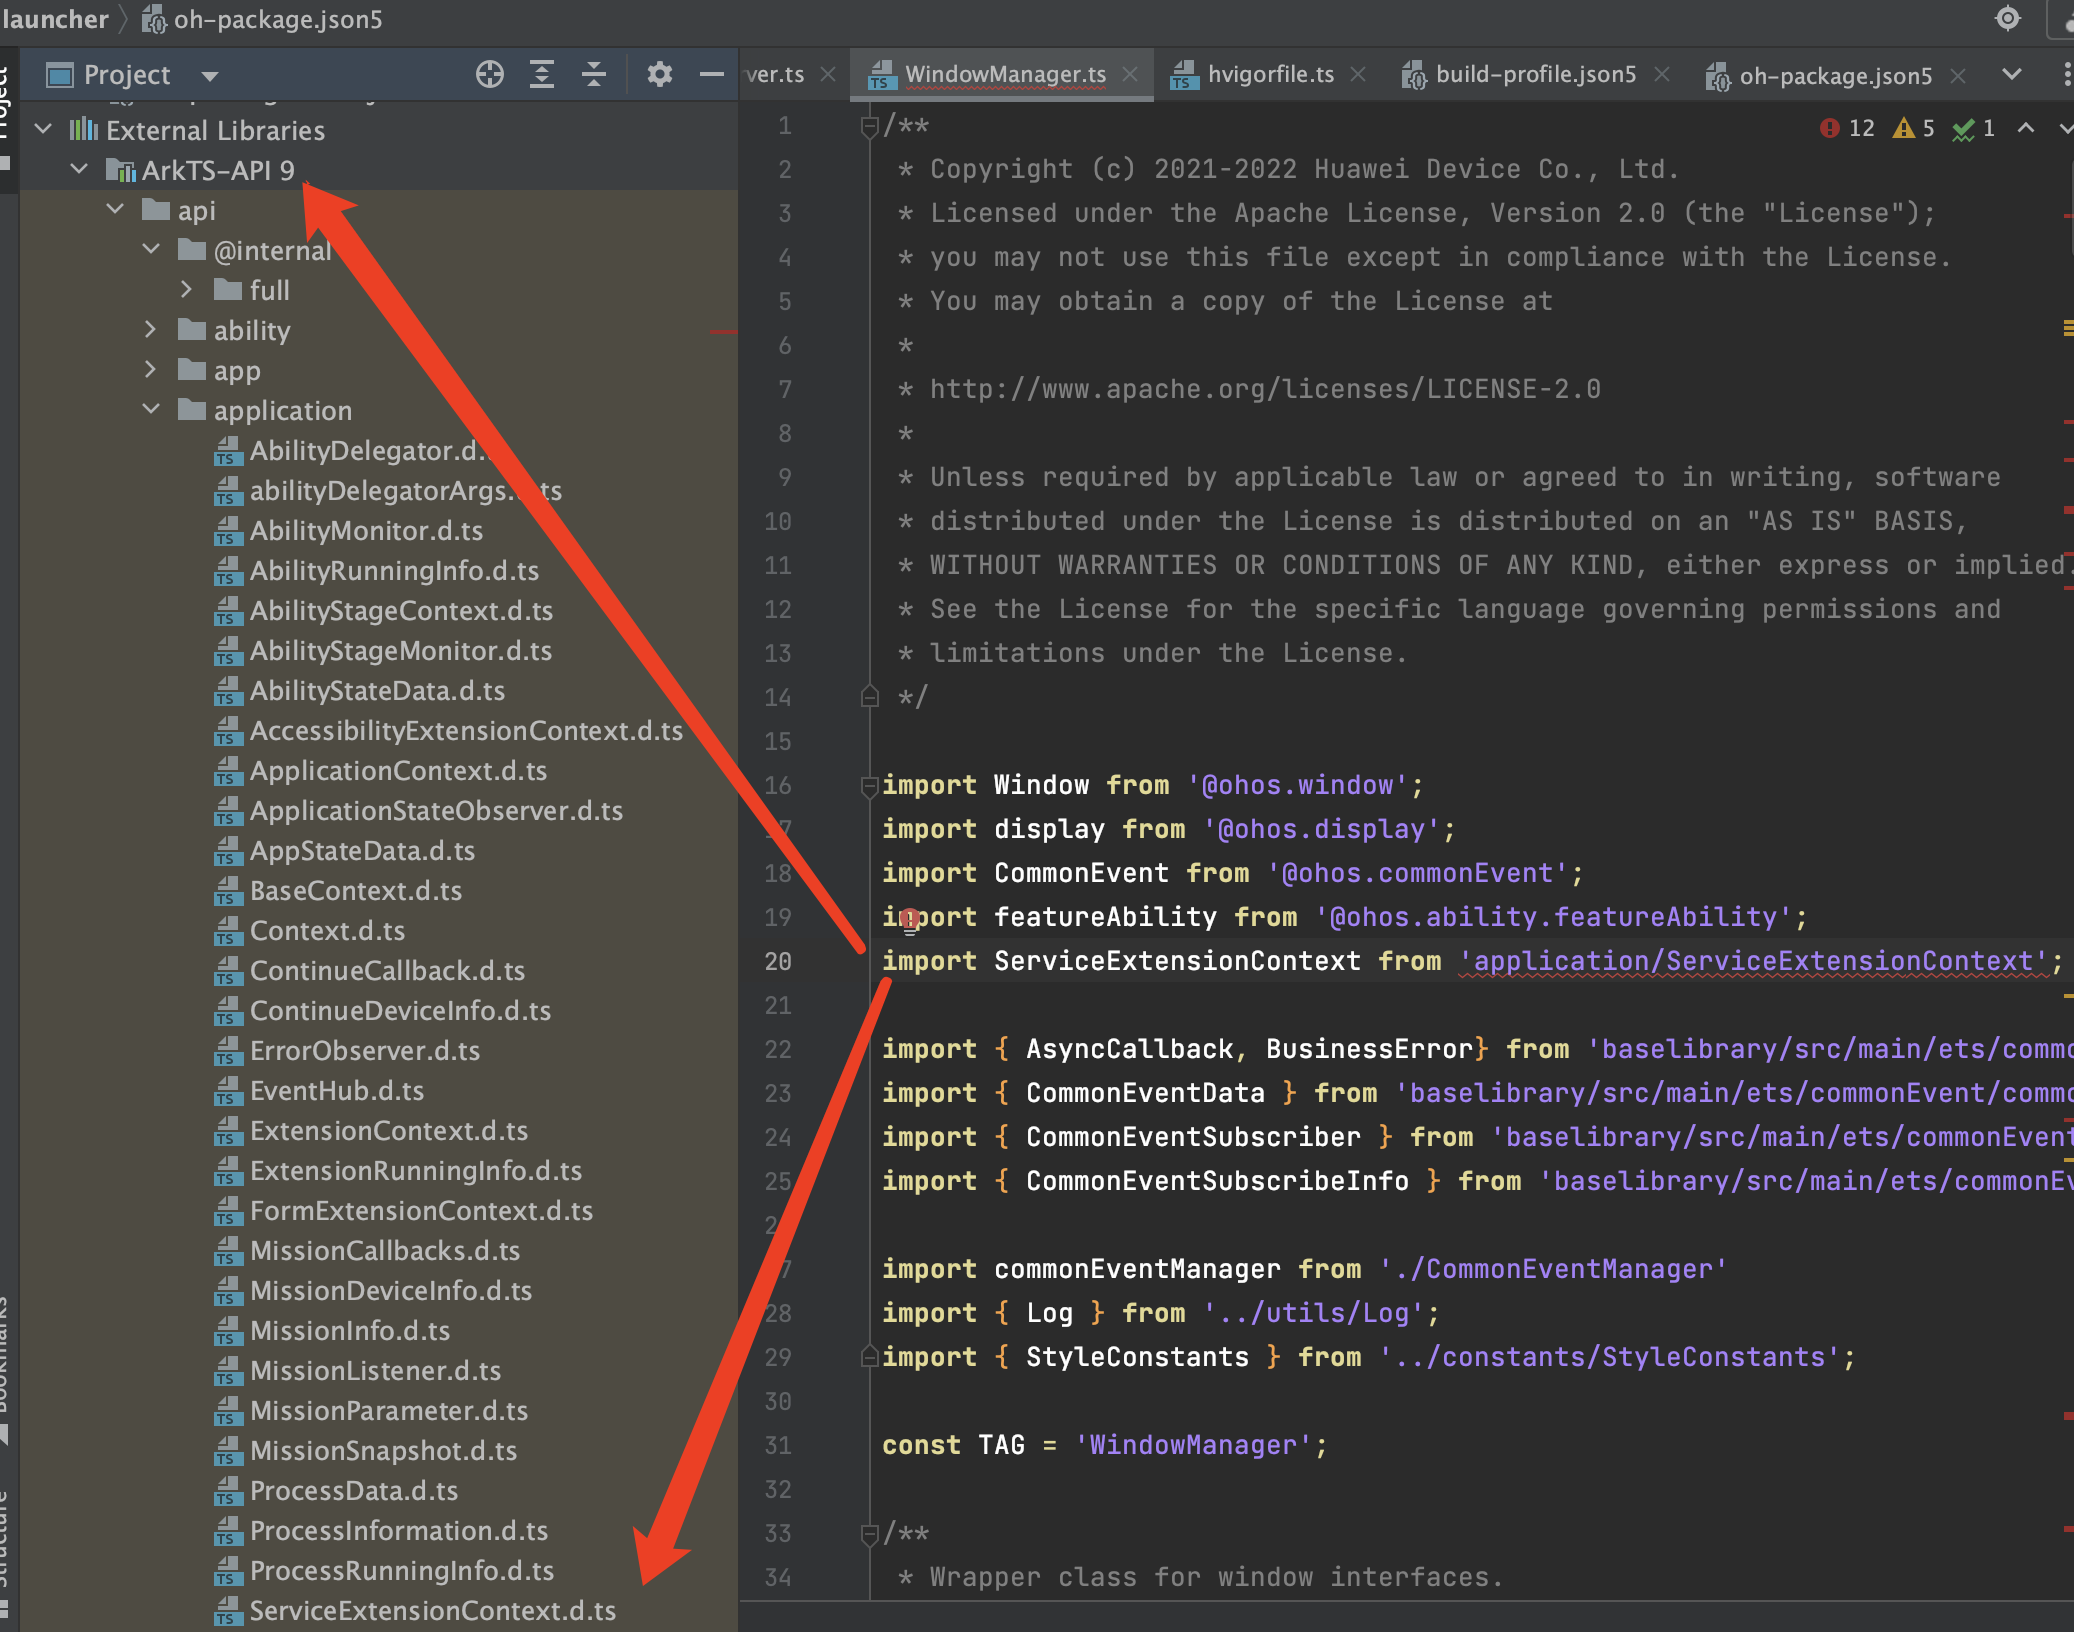Open Project panel settings gear

click(659, 75)
